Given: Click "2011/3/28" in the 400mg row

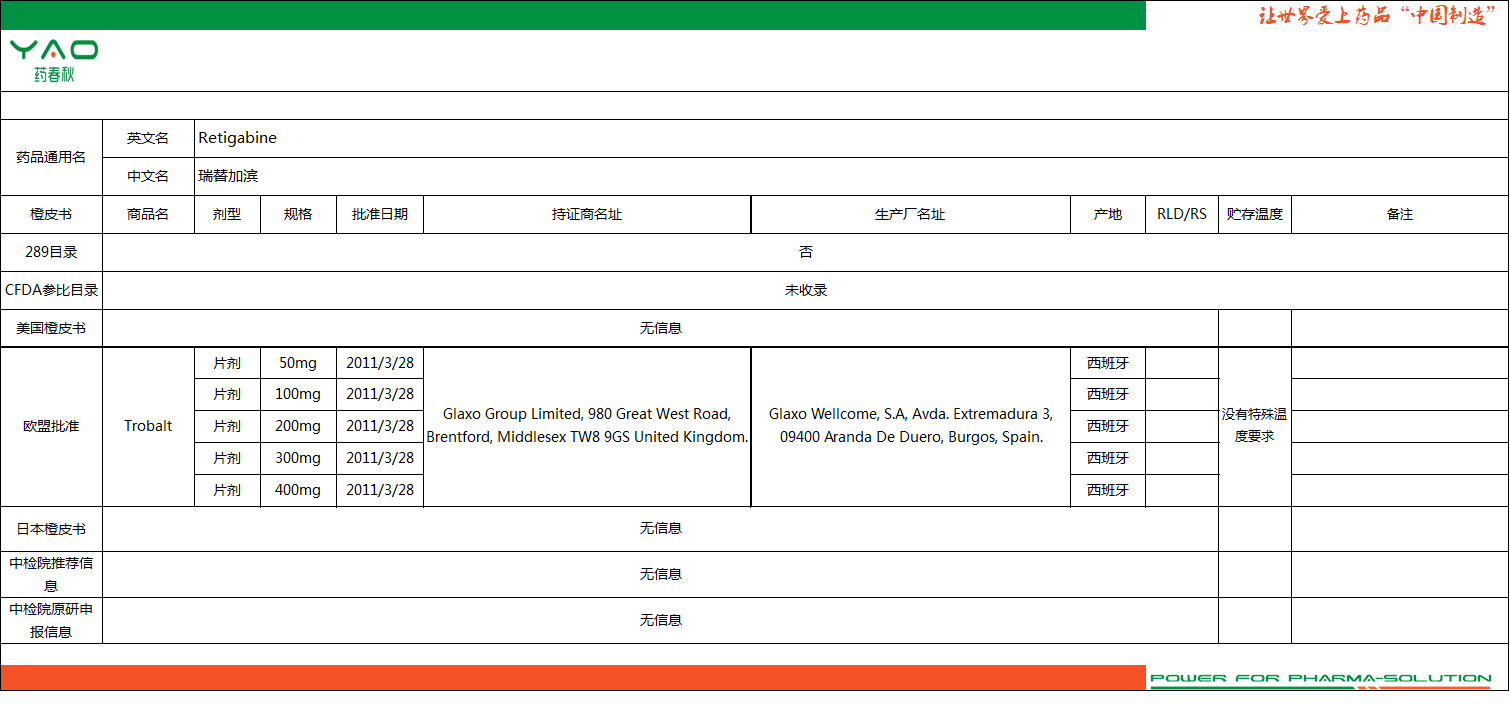Looking at the screenshot, I should [380, 490].
